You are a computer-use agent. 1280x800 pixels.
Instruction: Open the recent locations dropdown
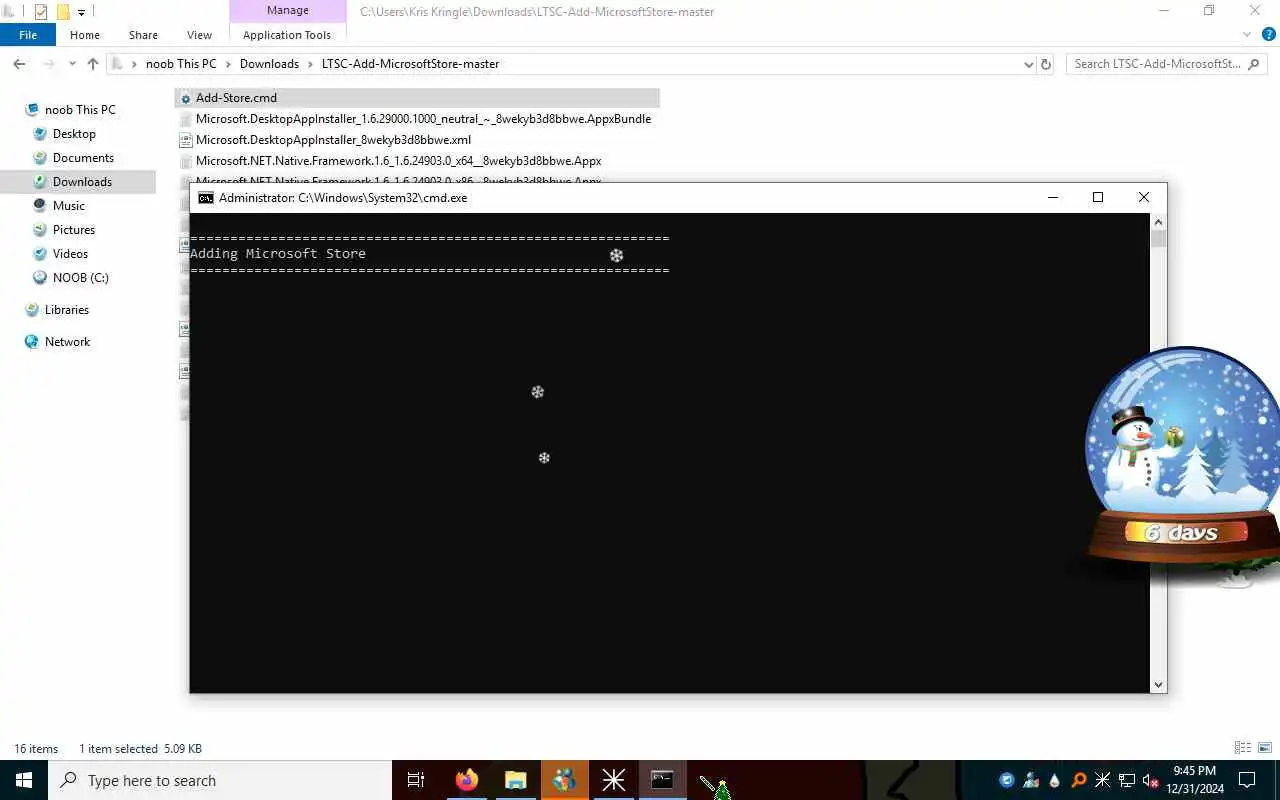click(72, 64)
